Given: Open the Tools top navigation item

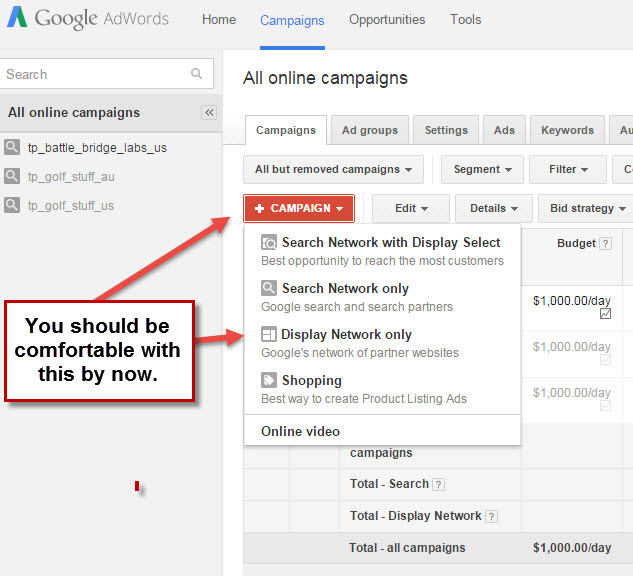Looking at the screenshot, I should pos(465,19).
